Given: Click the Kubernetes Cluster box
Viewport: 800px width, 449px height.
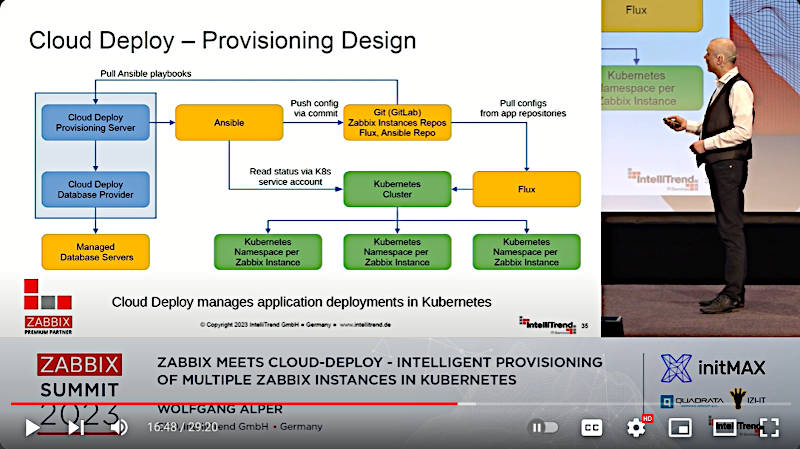Looking at the screenshot, I should tap(397, 189).
